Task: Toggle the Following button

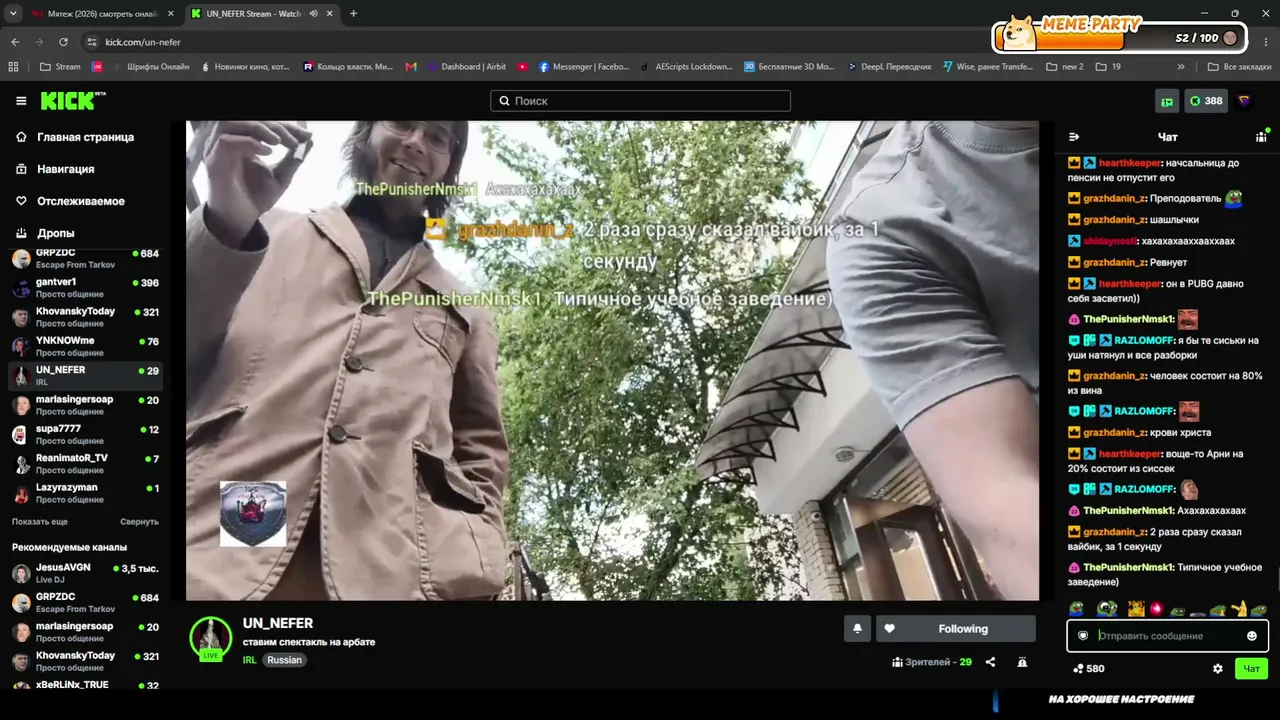Action: click(955, 629)
